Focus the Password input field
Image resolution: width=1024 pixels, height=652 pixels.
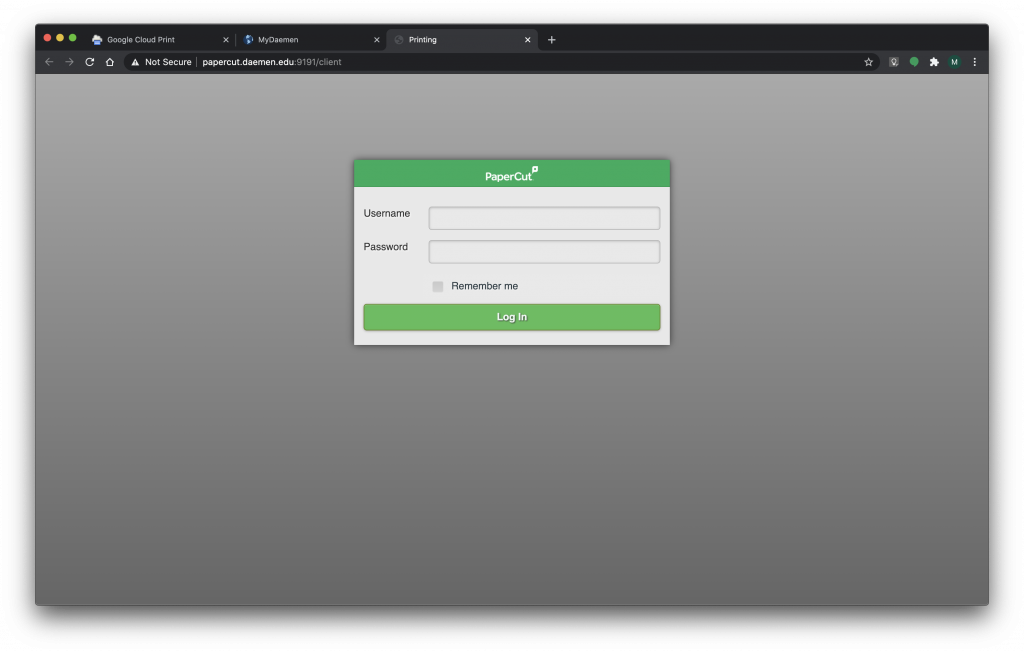[x=544, y=252]
